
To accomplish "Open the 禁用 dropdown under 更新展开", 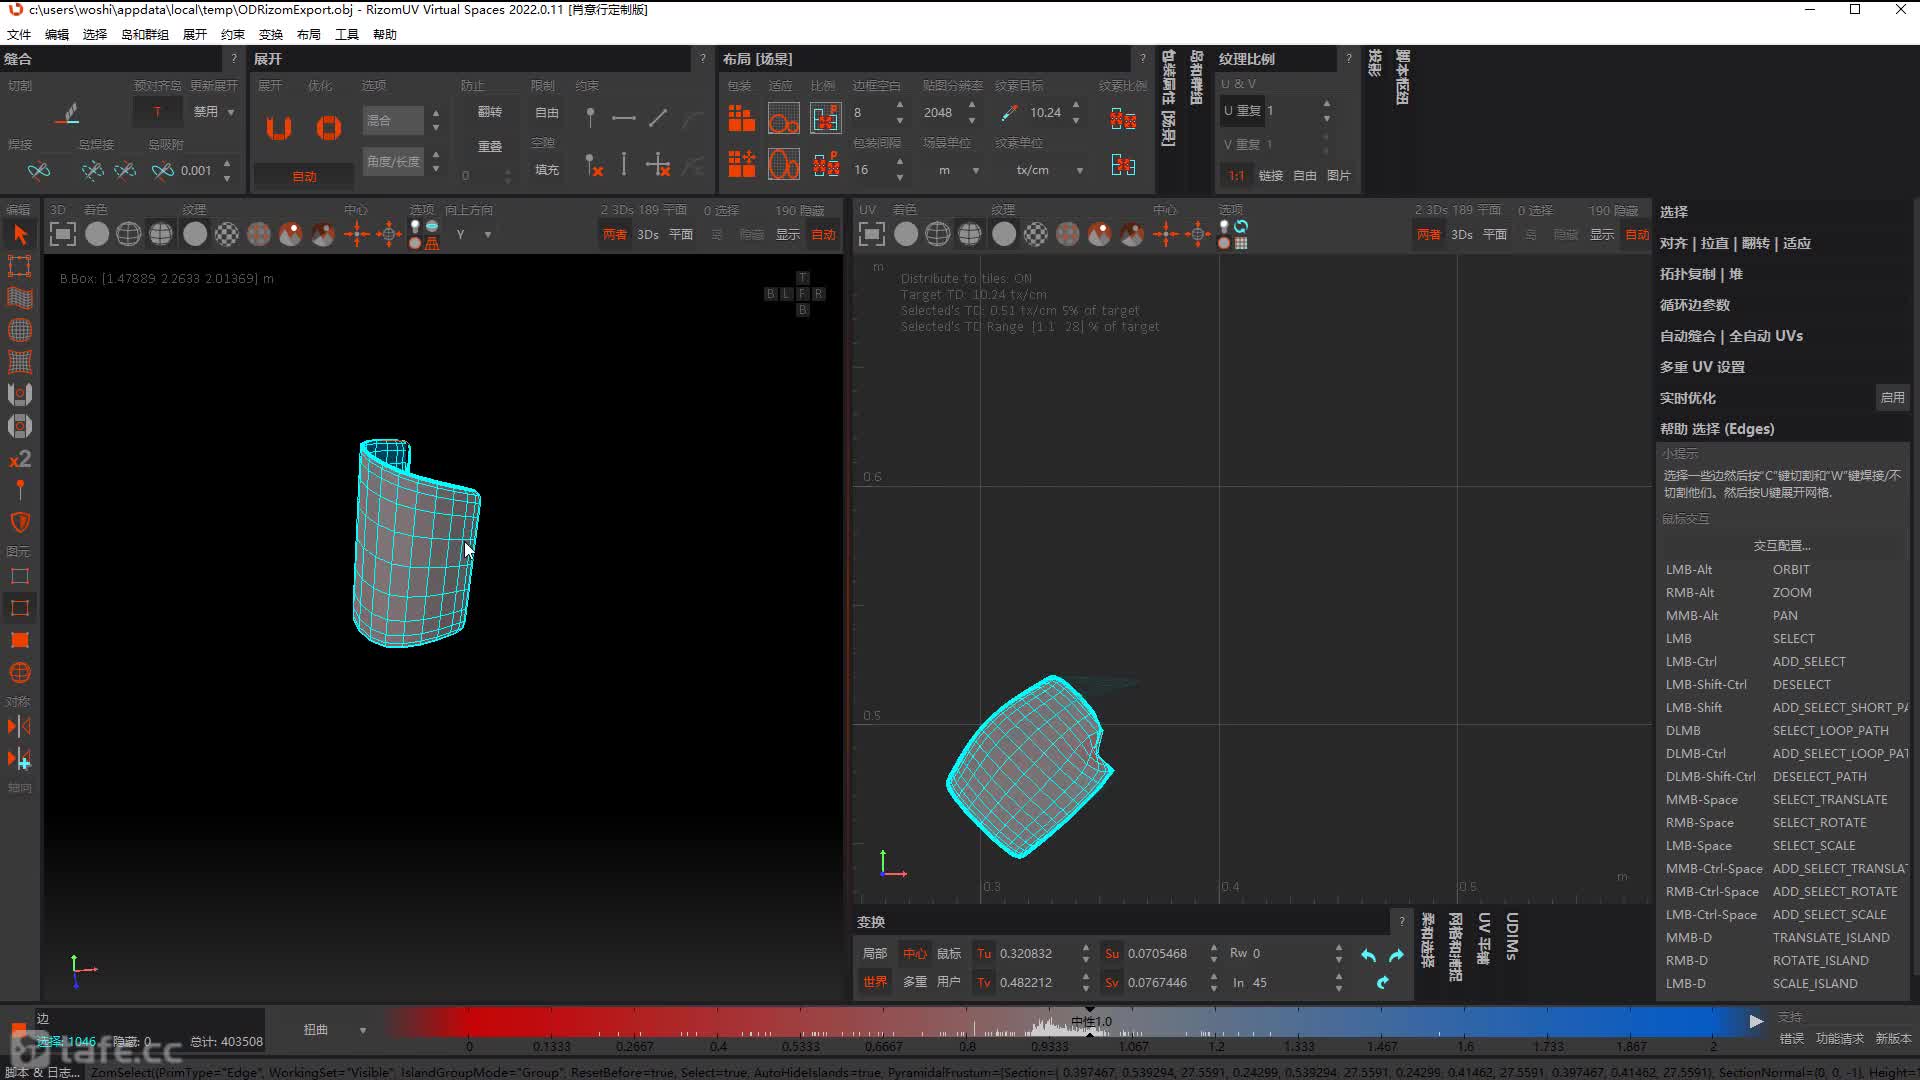I will [x=213, y=112].
